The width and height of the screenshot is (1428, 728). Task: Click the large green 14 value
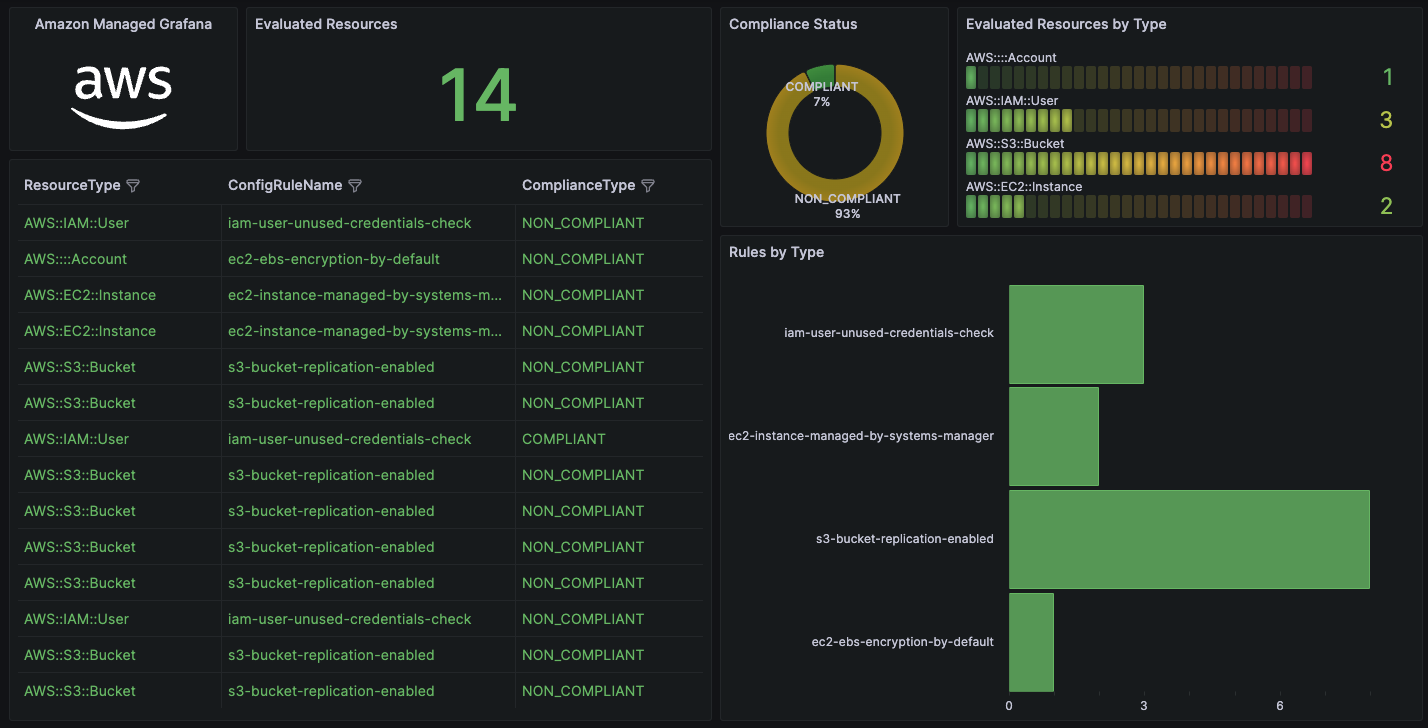pyautogui.click(x=478, y=94)
